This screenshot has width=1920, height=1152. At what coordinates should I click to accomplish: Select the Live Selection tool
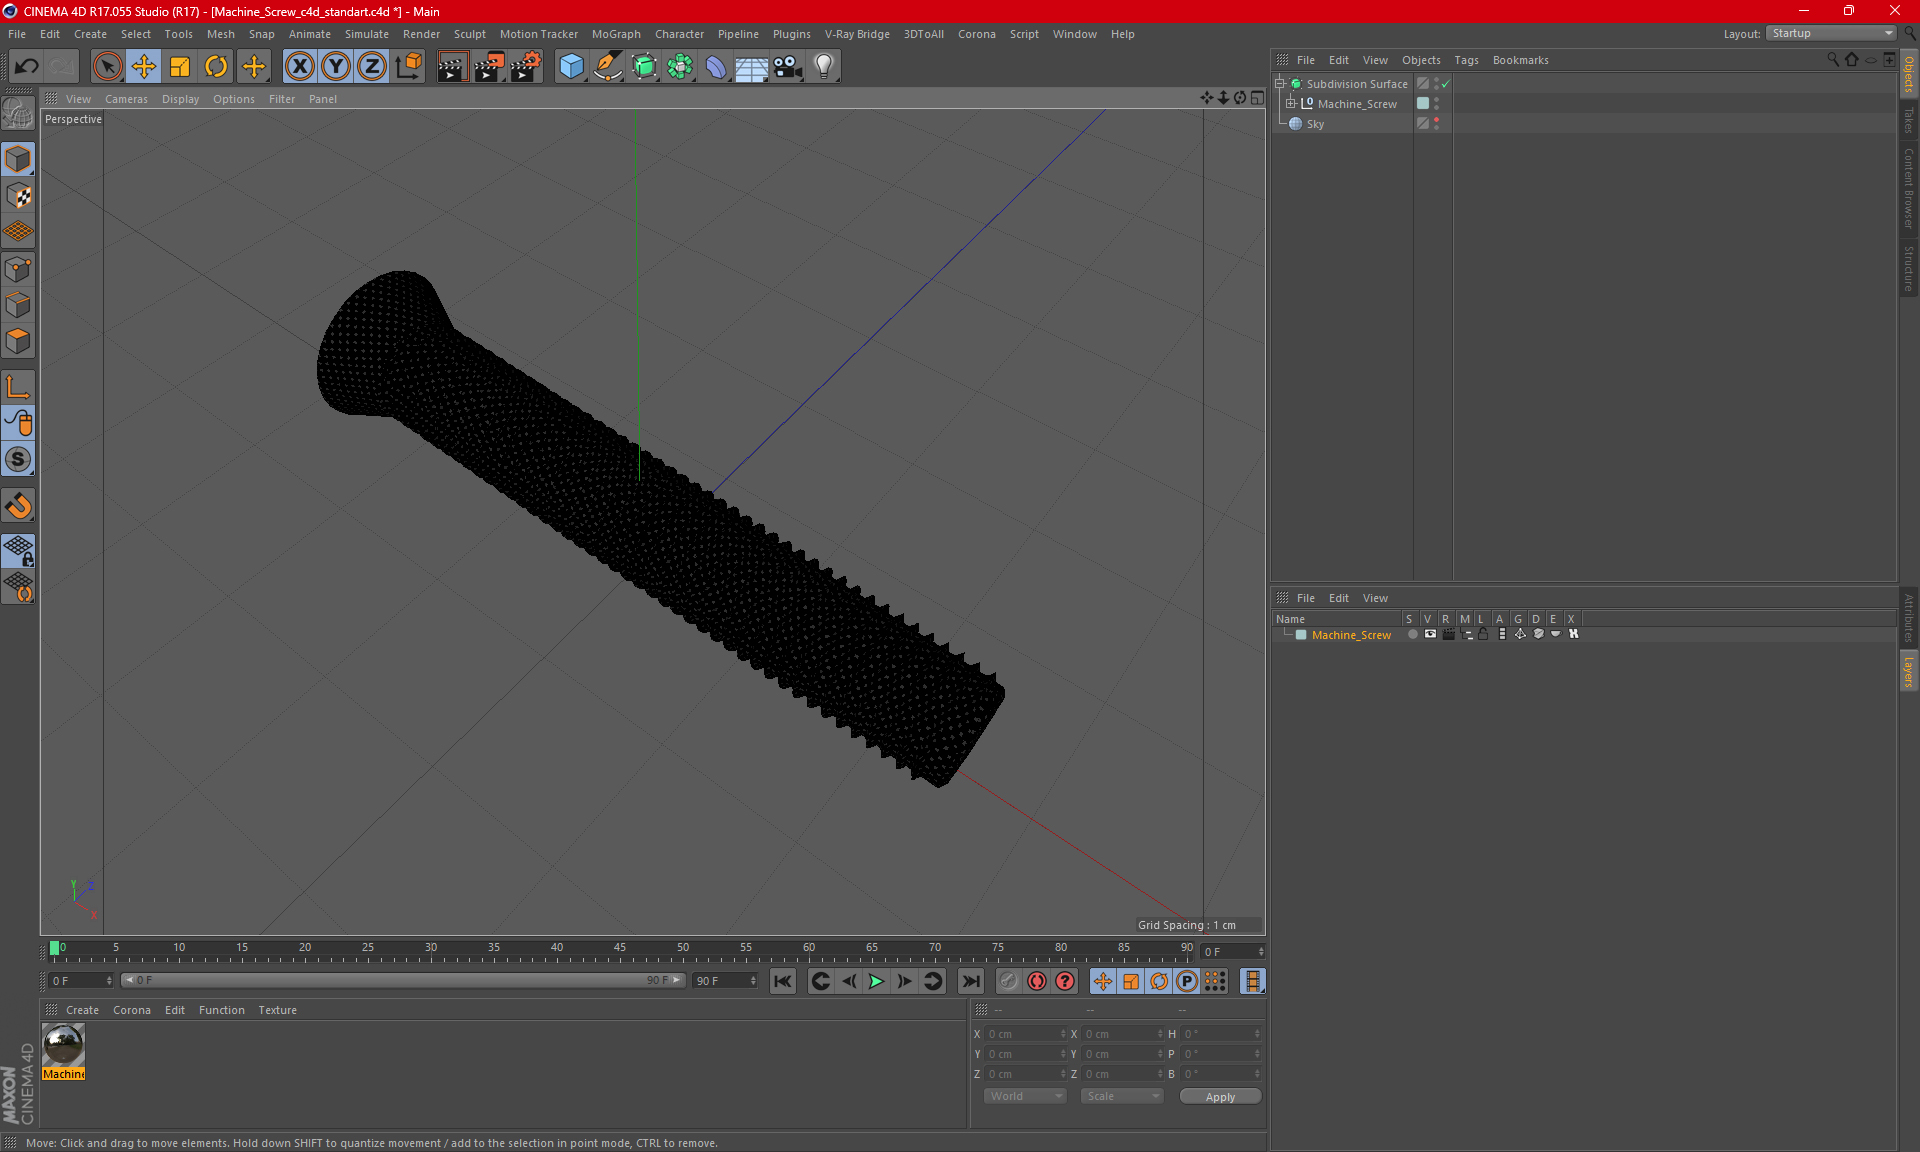click(107, 66)
